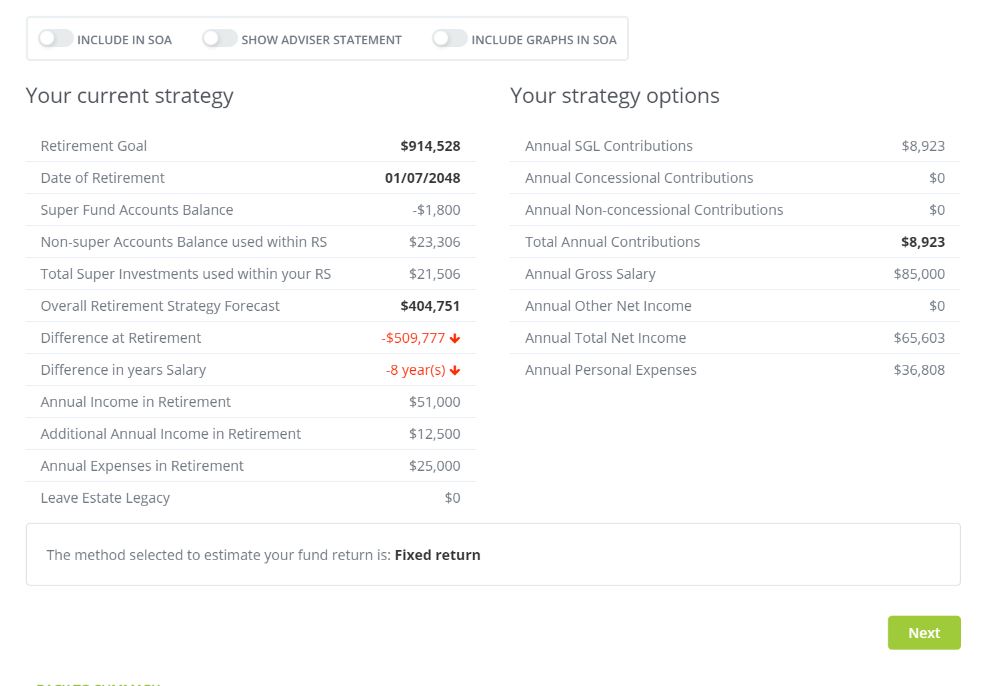
Task: Click the green Next button
Action: [923, 633]
